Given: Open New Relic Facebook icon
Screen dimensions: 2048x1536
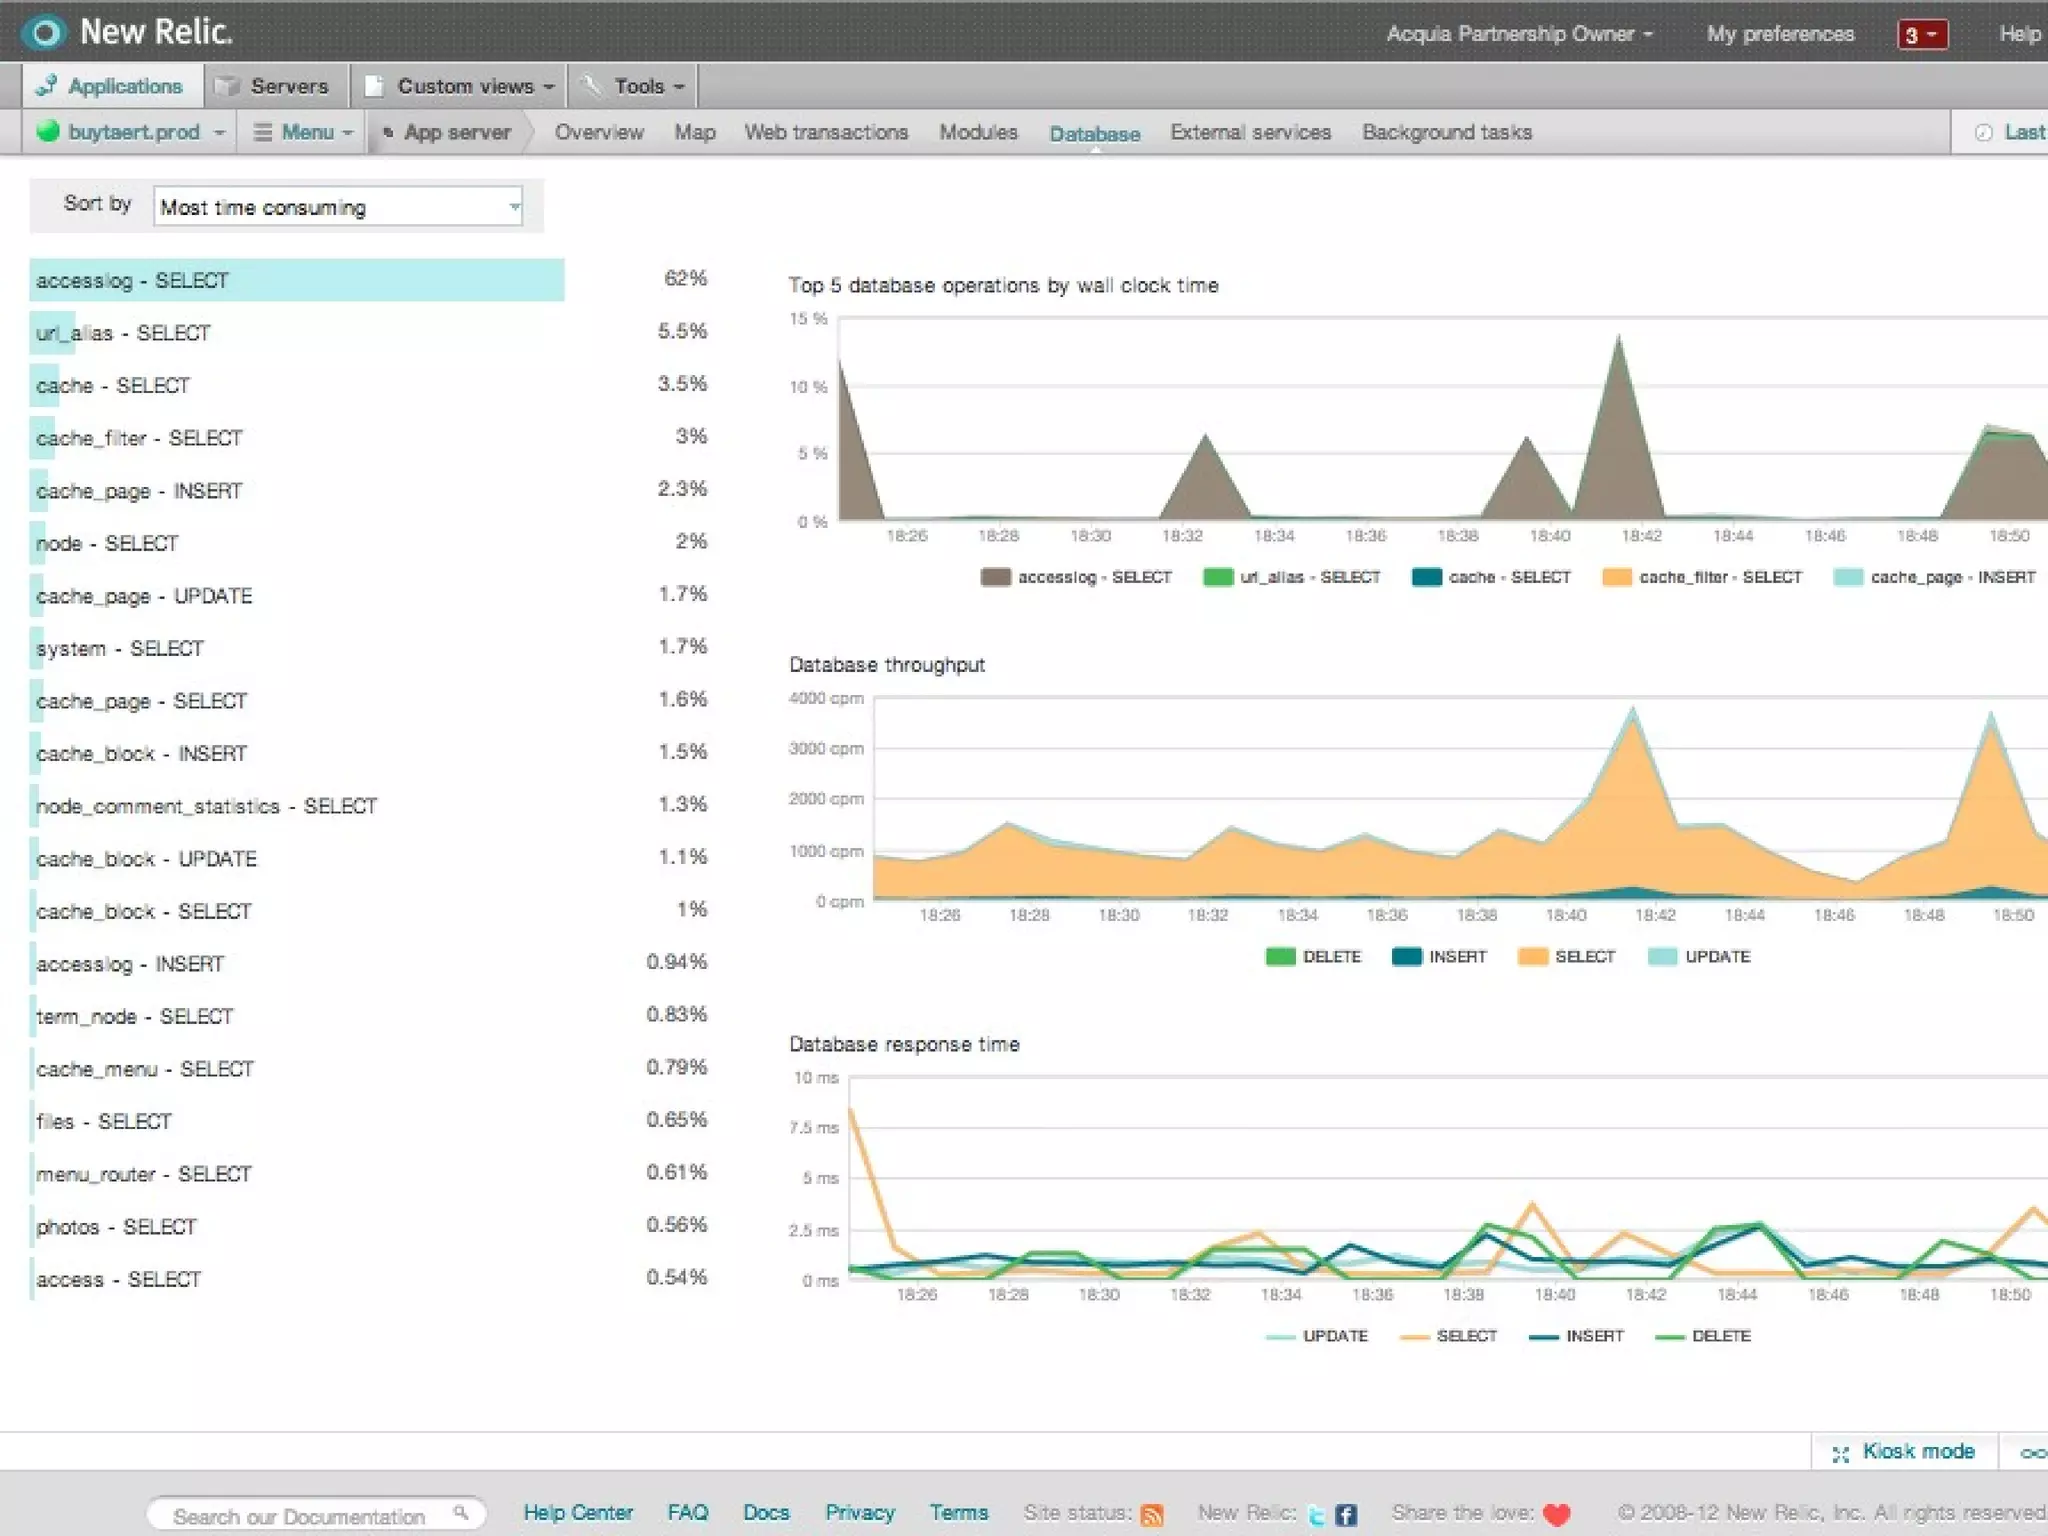Looking at the screenshot, I should point(1346,1515).
